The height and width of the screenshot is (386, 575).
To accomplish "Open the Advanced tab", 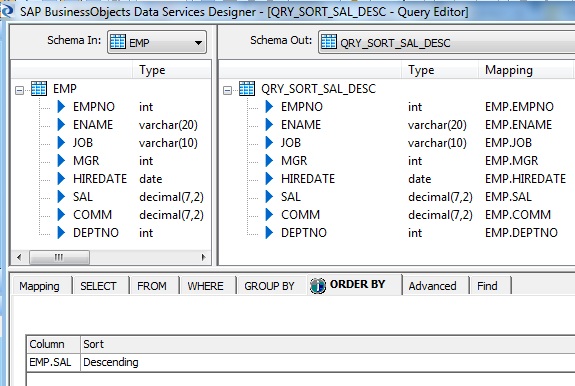I will coord(432,286).
